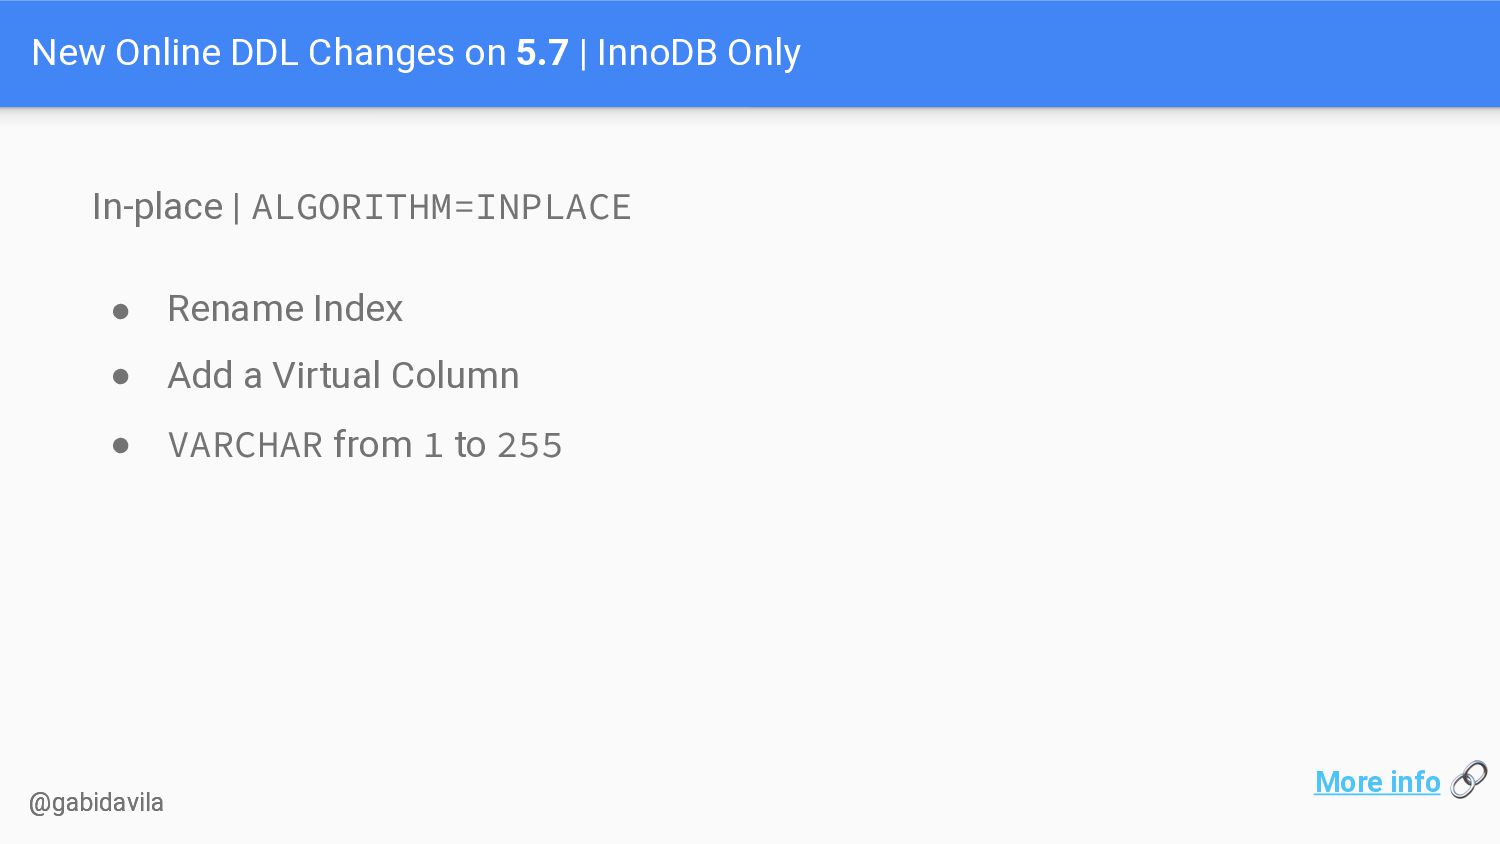Click the pipe separator in header title

[x=583, y=53]
